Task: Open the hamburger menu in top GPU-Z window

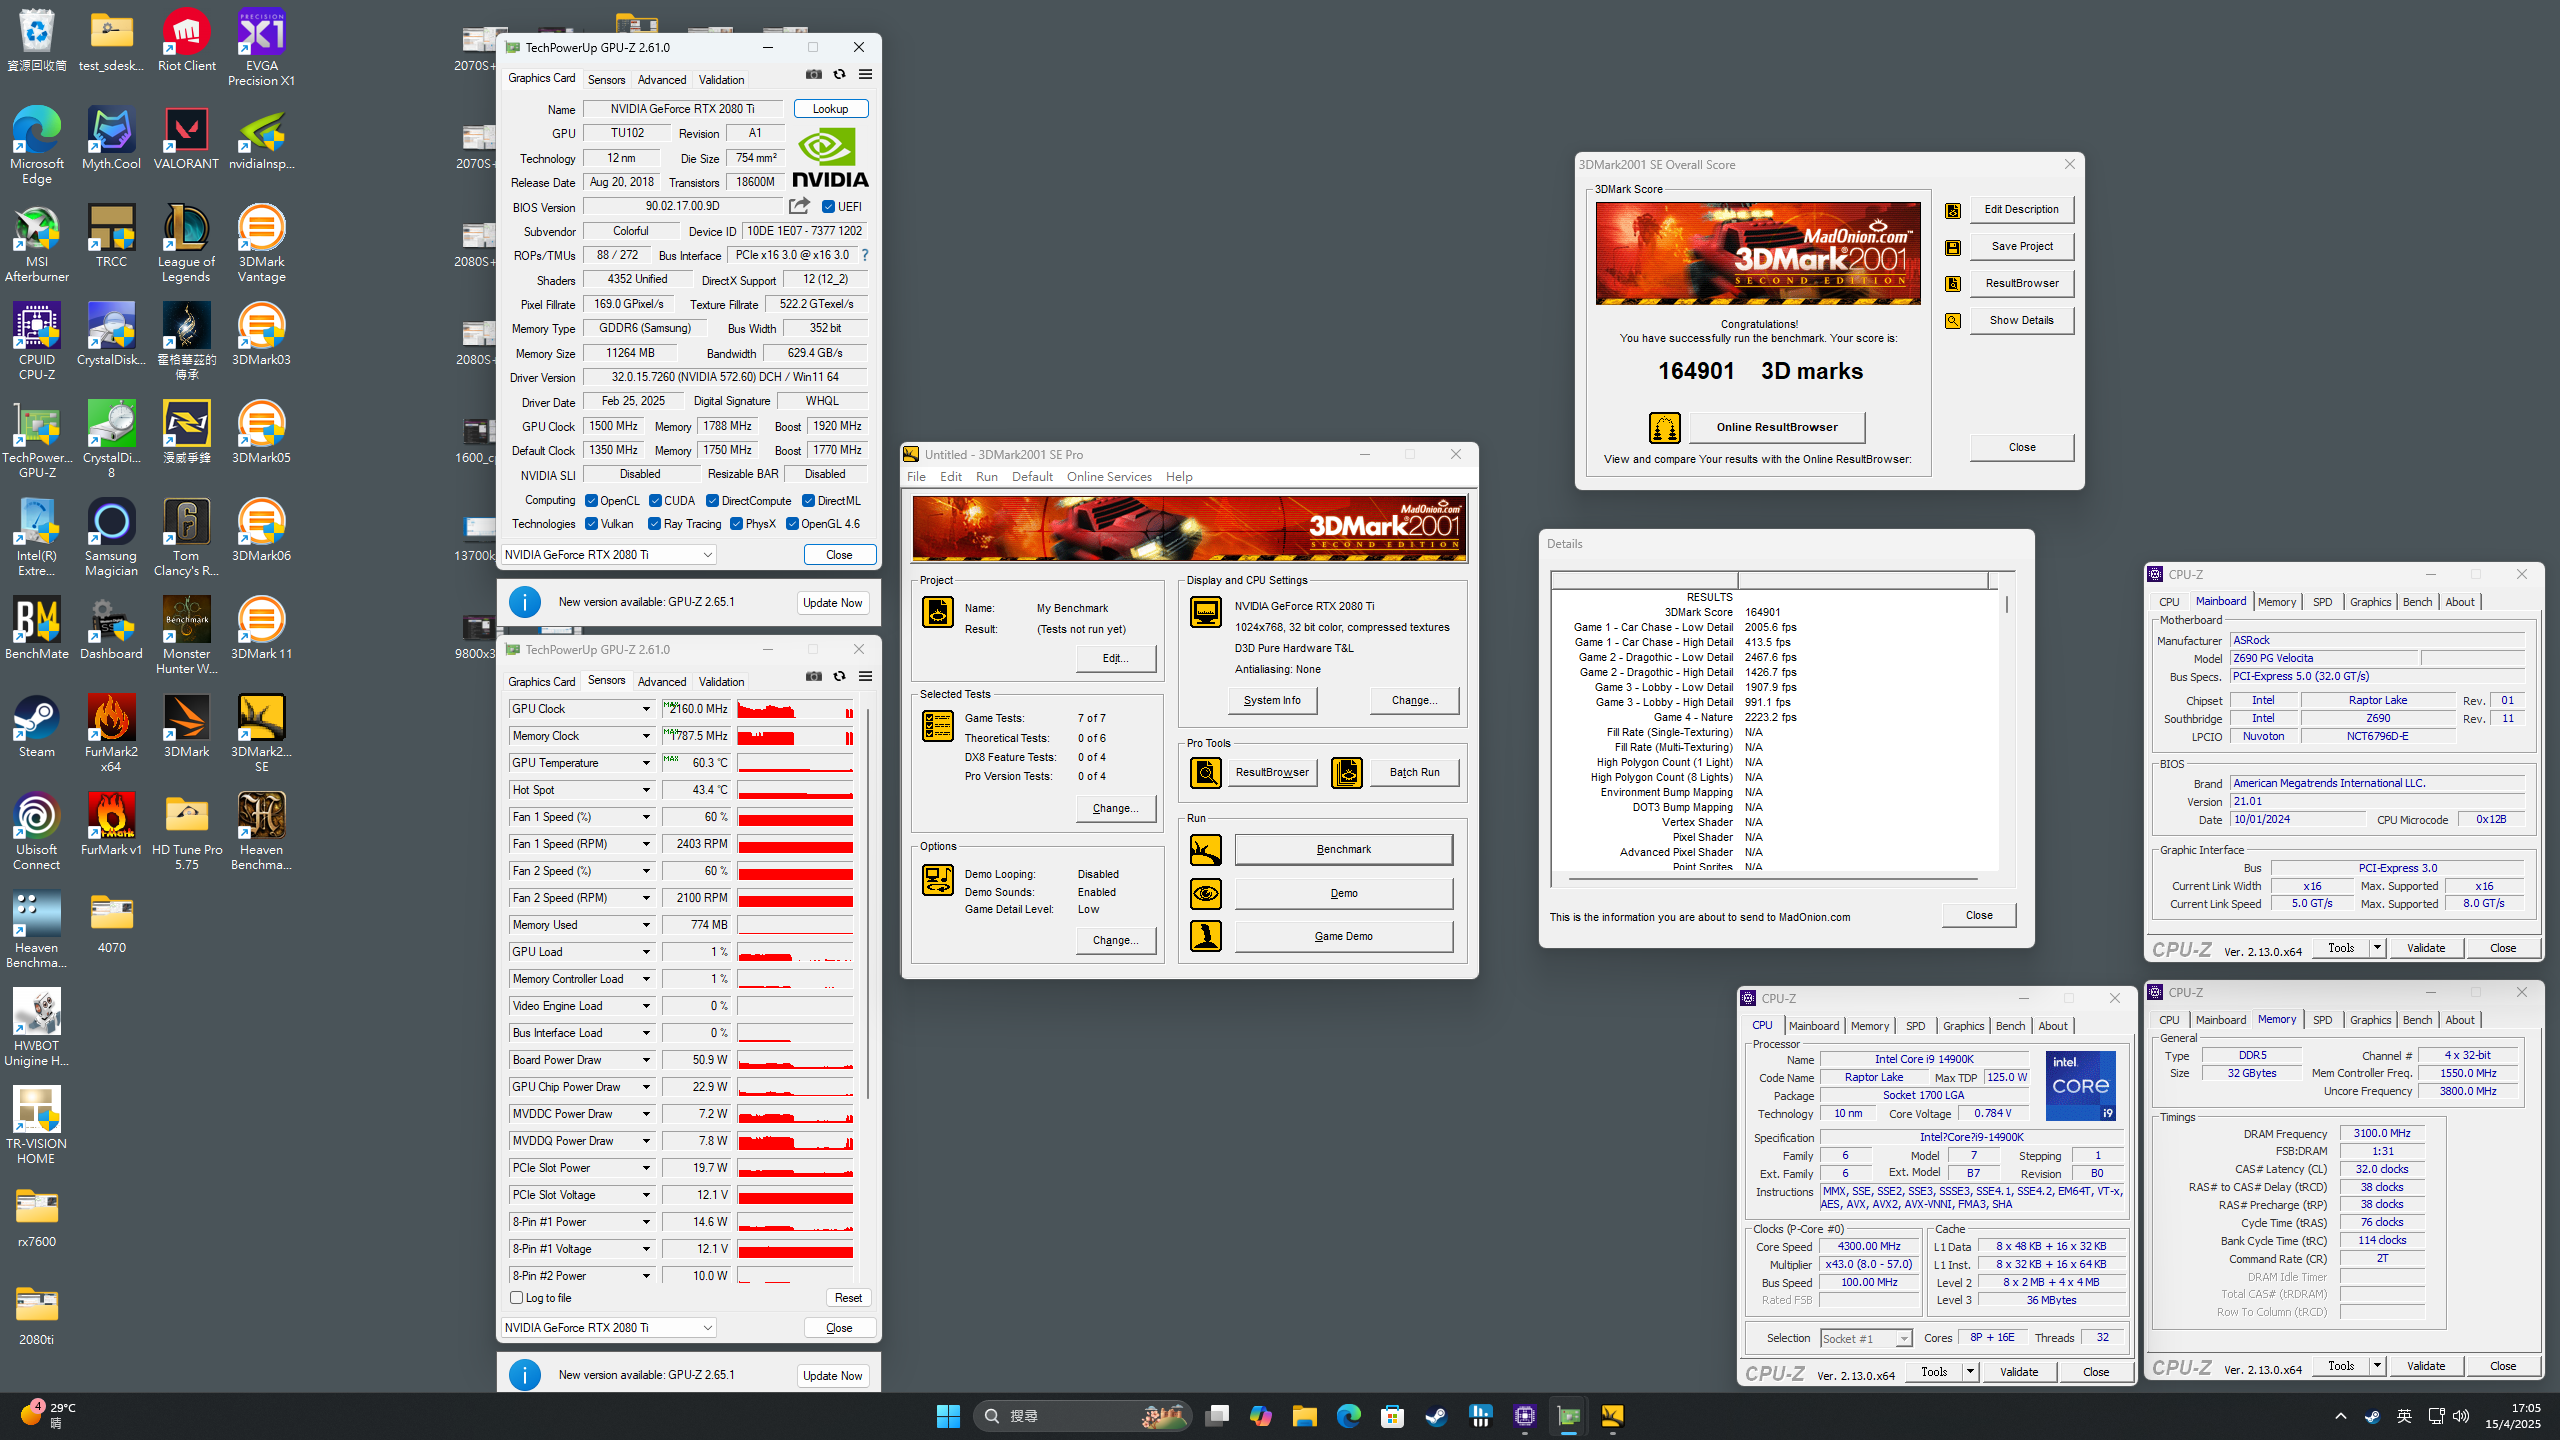Action: [x=866, y=75]
